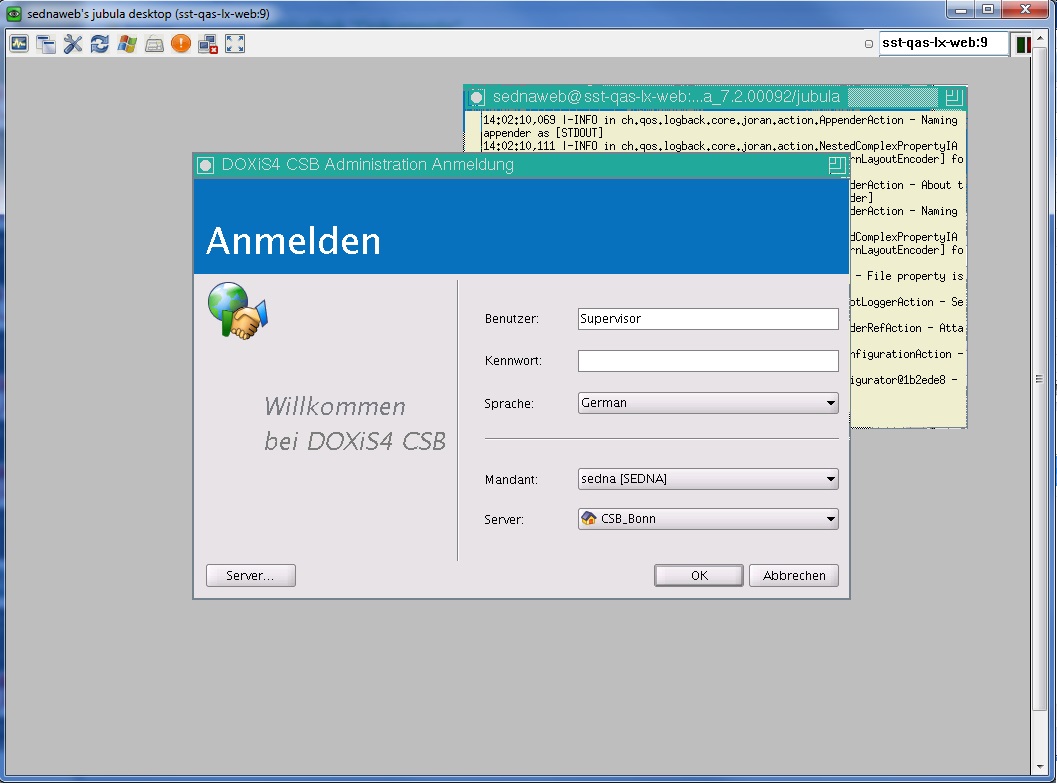Maximize the sednaweb terminal window
Image resolution: width=1057 pixels, height=784 pixels.
tap(953, 97)
